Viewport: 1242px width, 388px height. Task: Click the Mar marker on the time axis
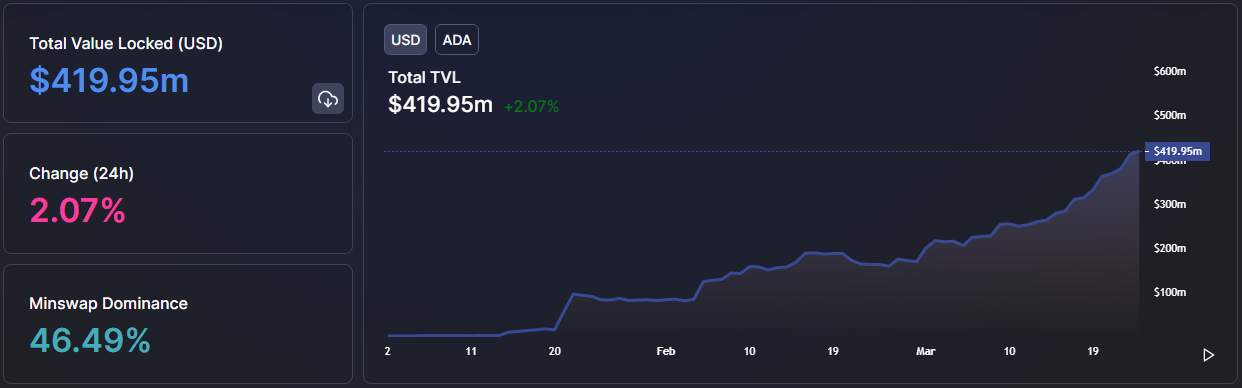coord(926,352)
